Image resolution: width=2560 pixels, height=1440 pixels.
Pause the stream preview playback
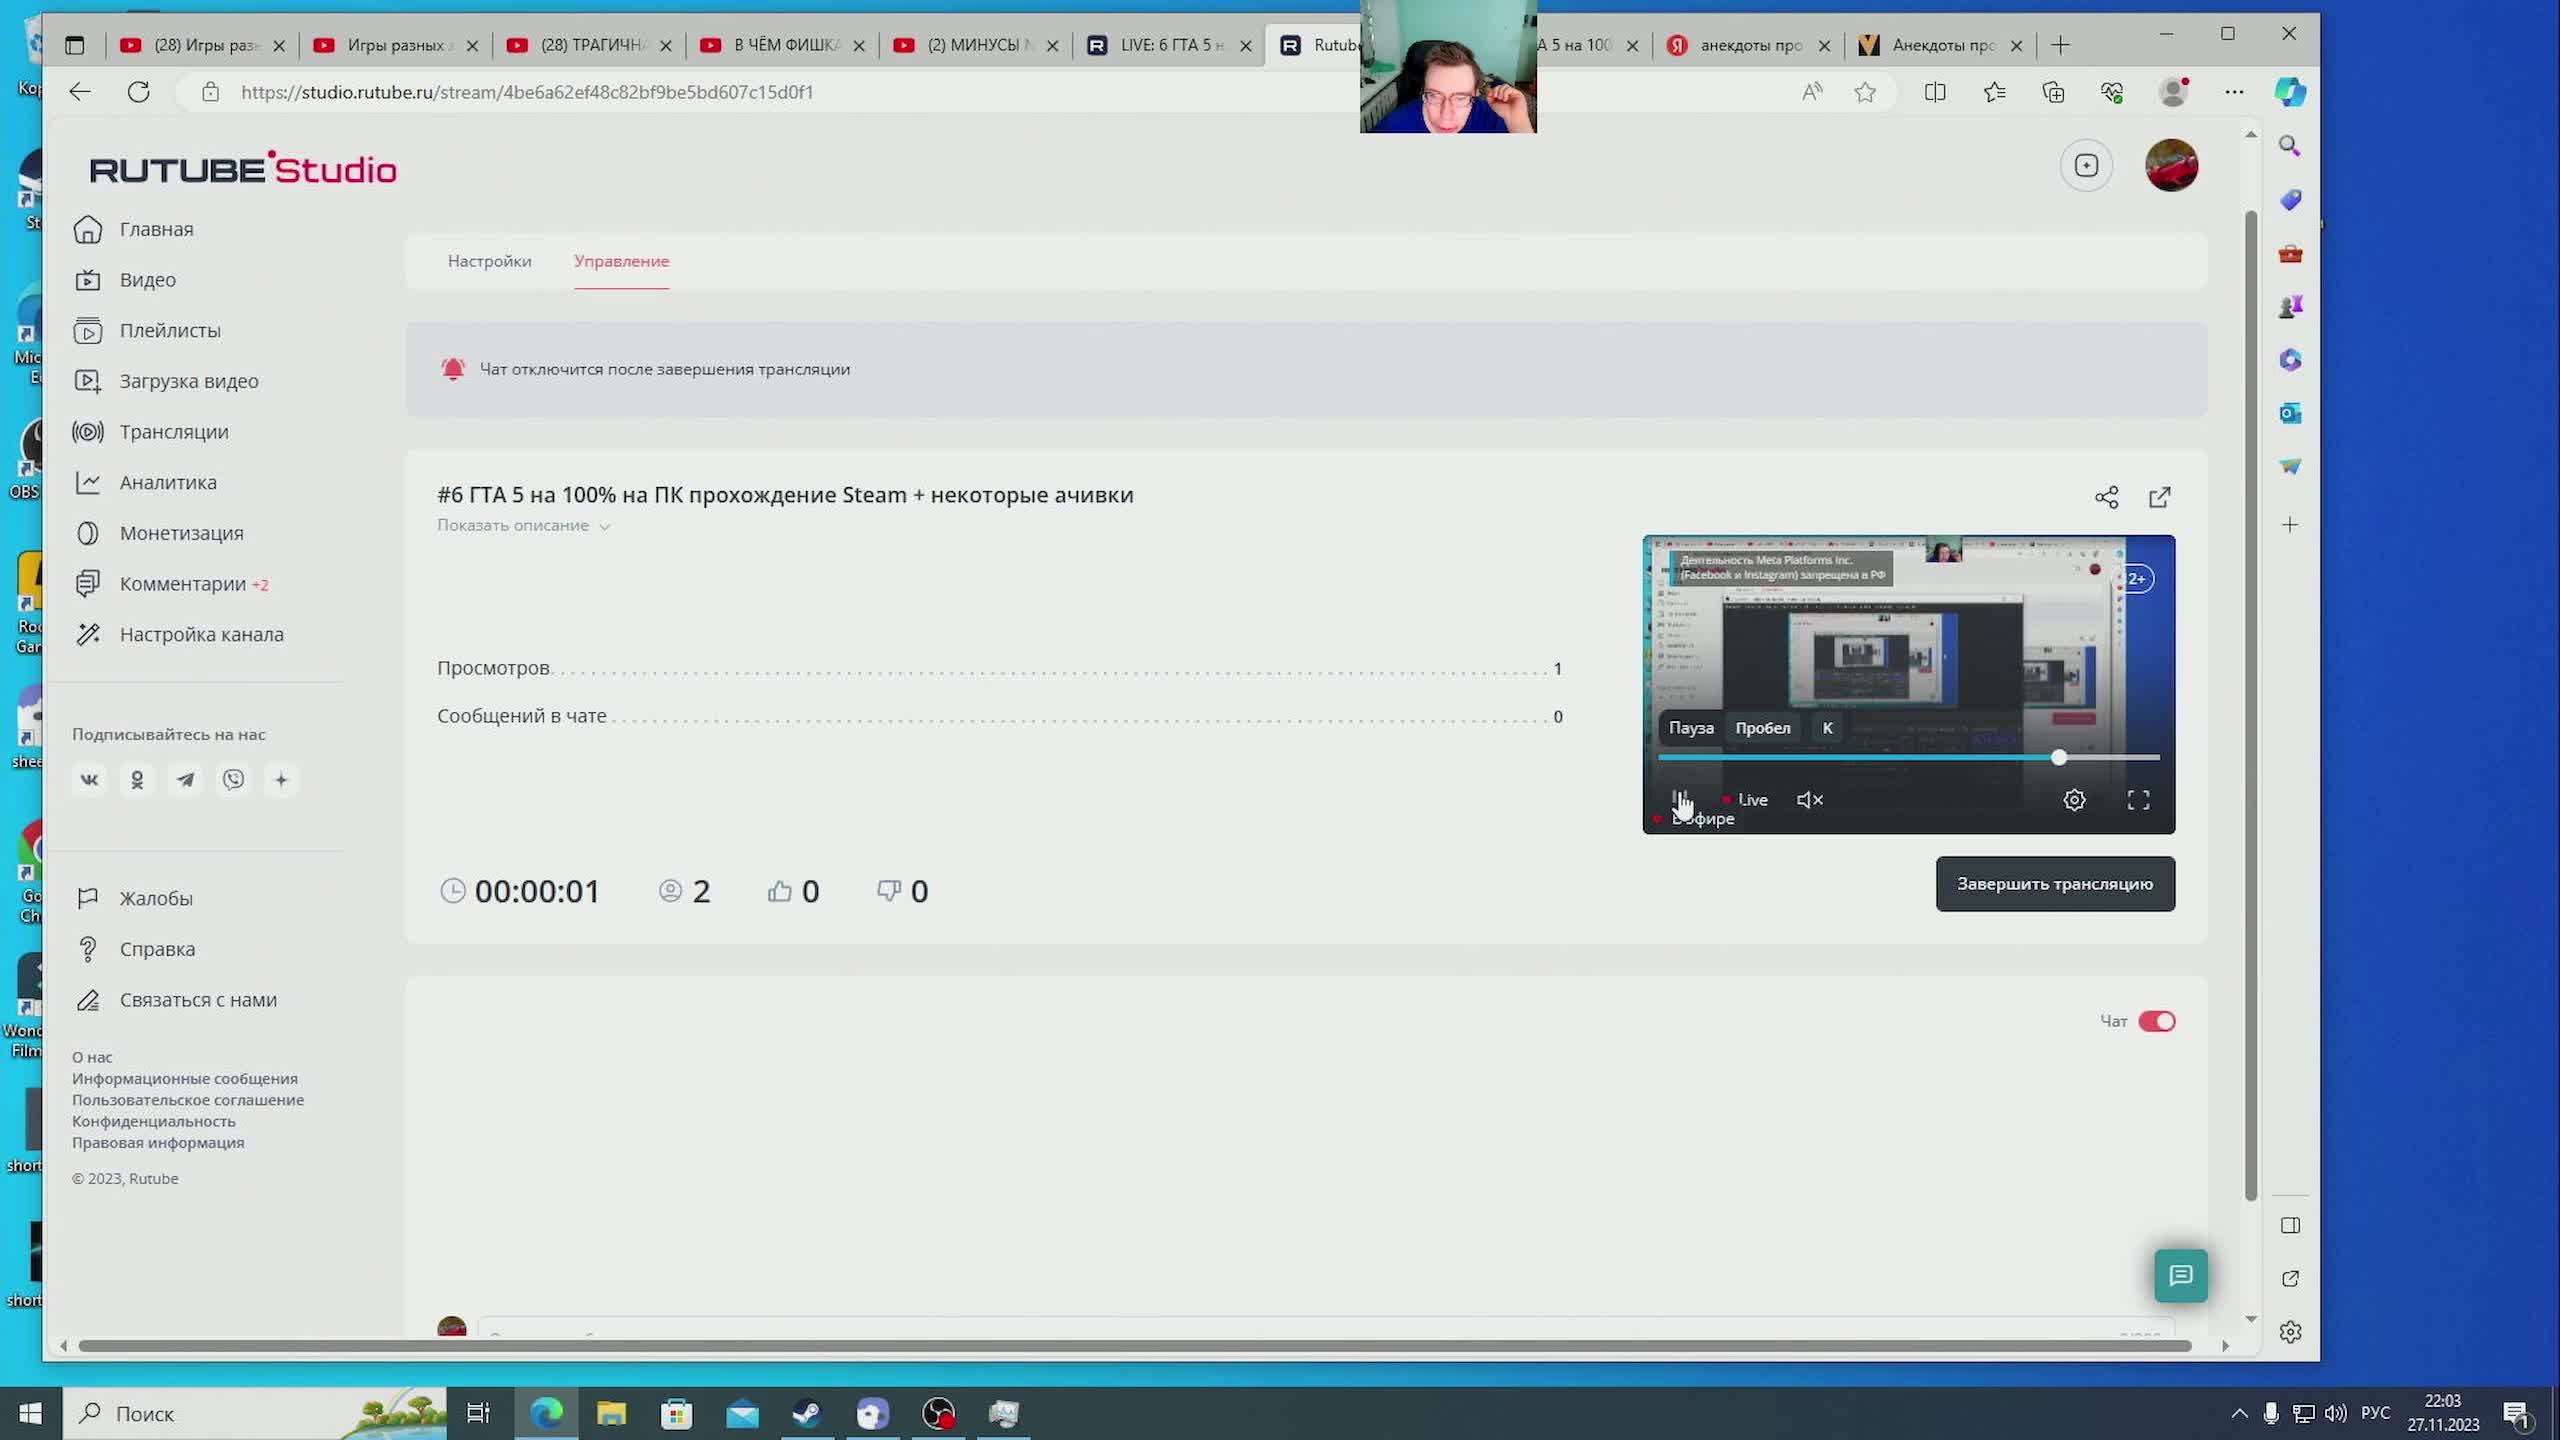(1680, 799)
